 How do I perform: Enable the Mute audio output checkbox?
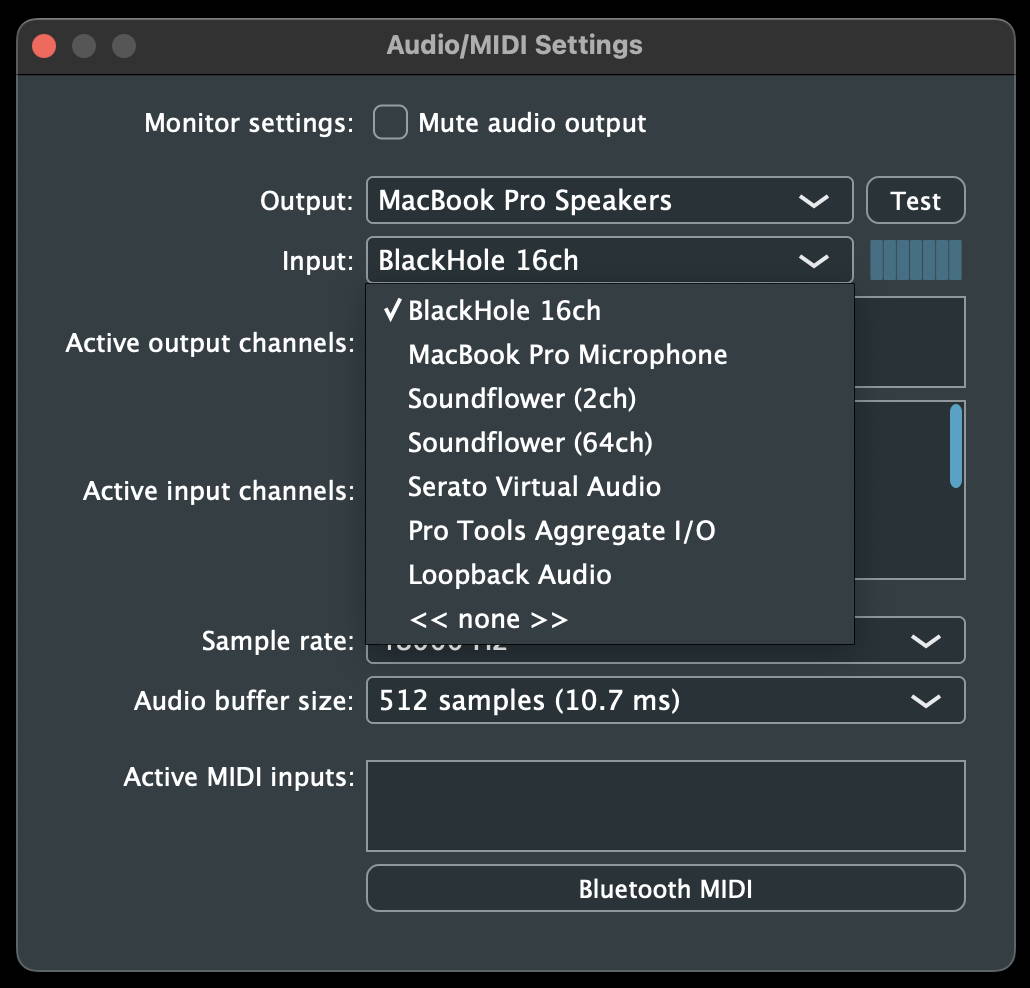[x=390, y=123]
